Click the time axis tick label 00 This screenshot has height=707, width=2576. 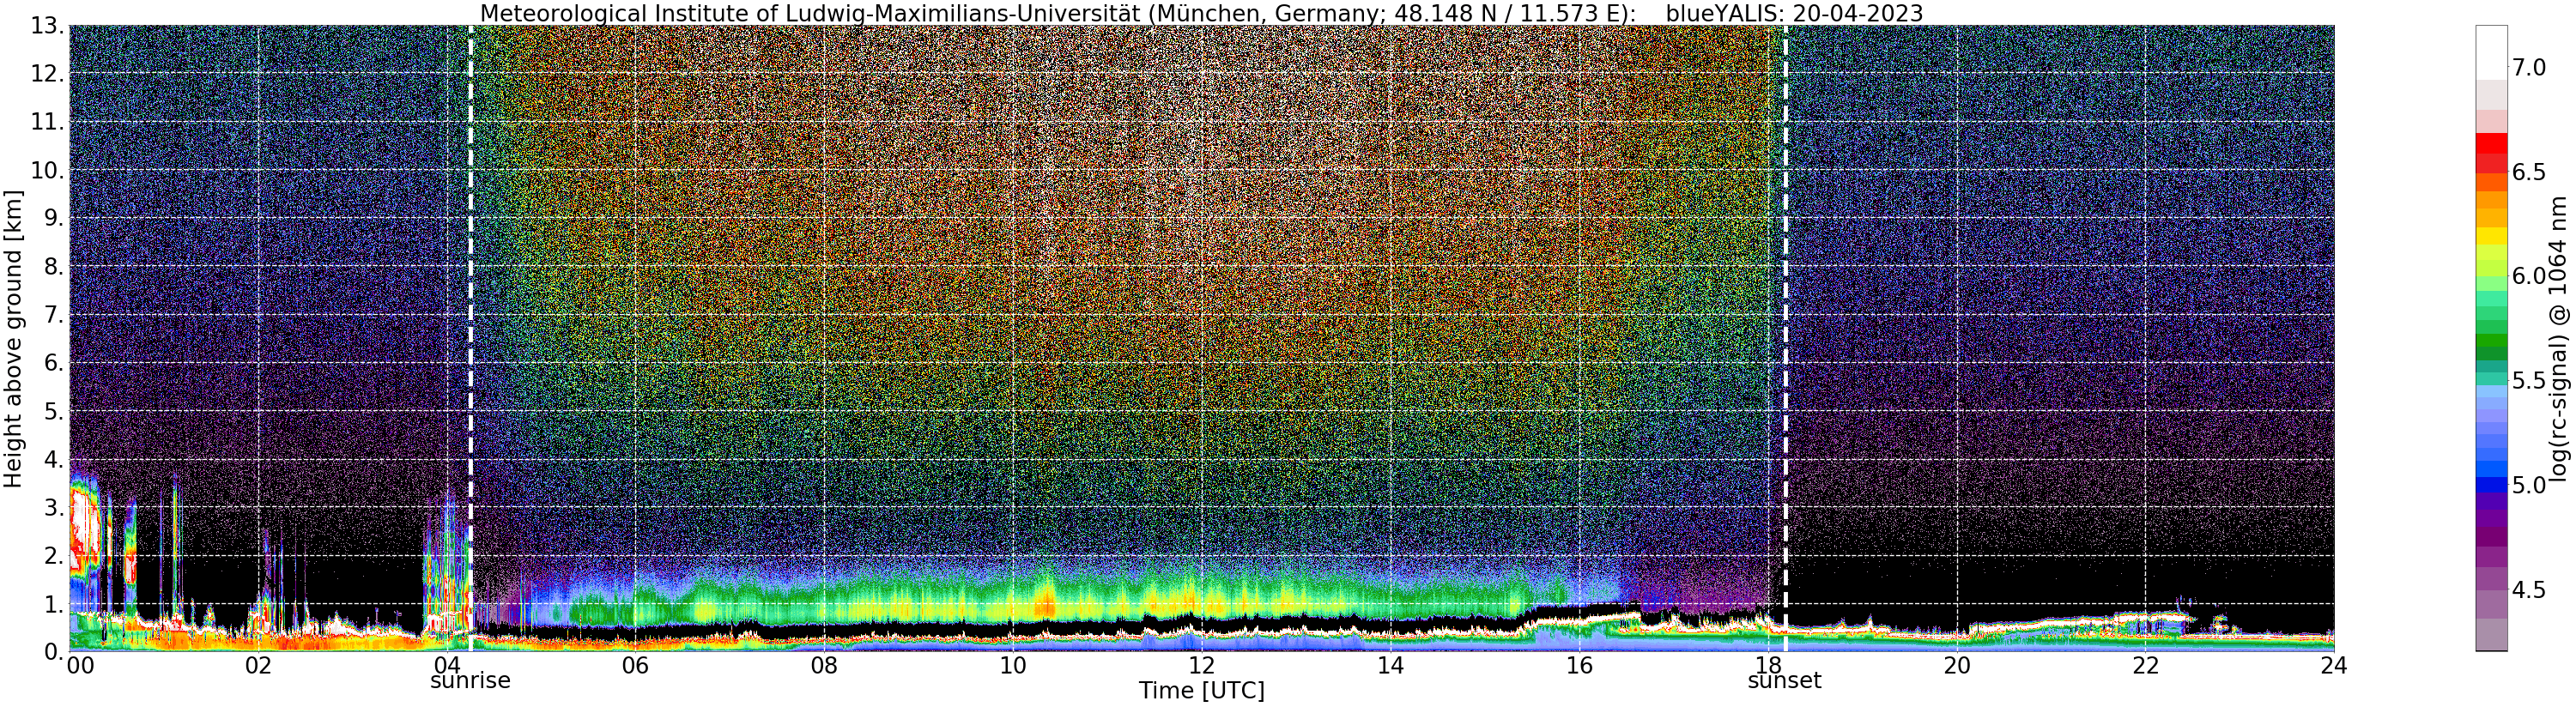coord(81,665)
